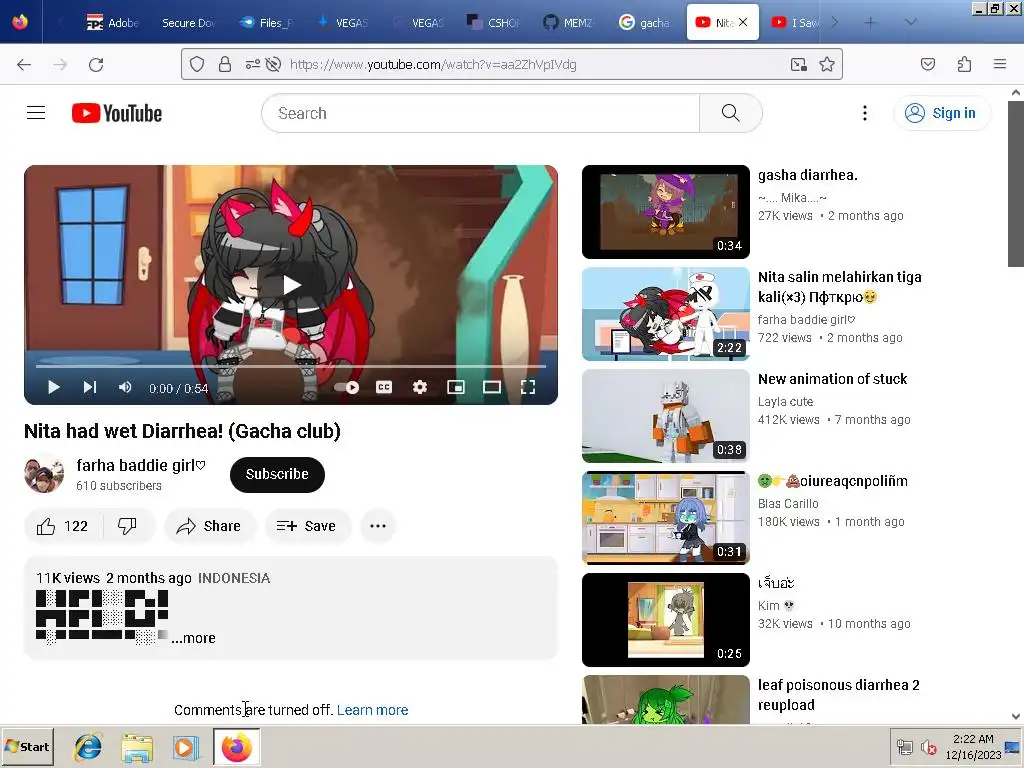The height and width of the screenshot is (768, 1024).
Task: Open Firefox application menu
Action: [x=1000, y=64]
